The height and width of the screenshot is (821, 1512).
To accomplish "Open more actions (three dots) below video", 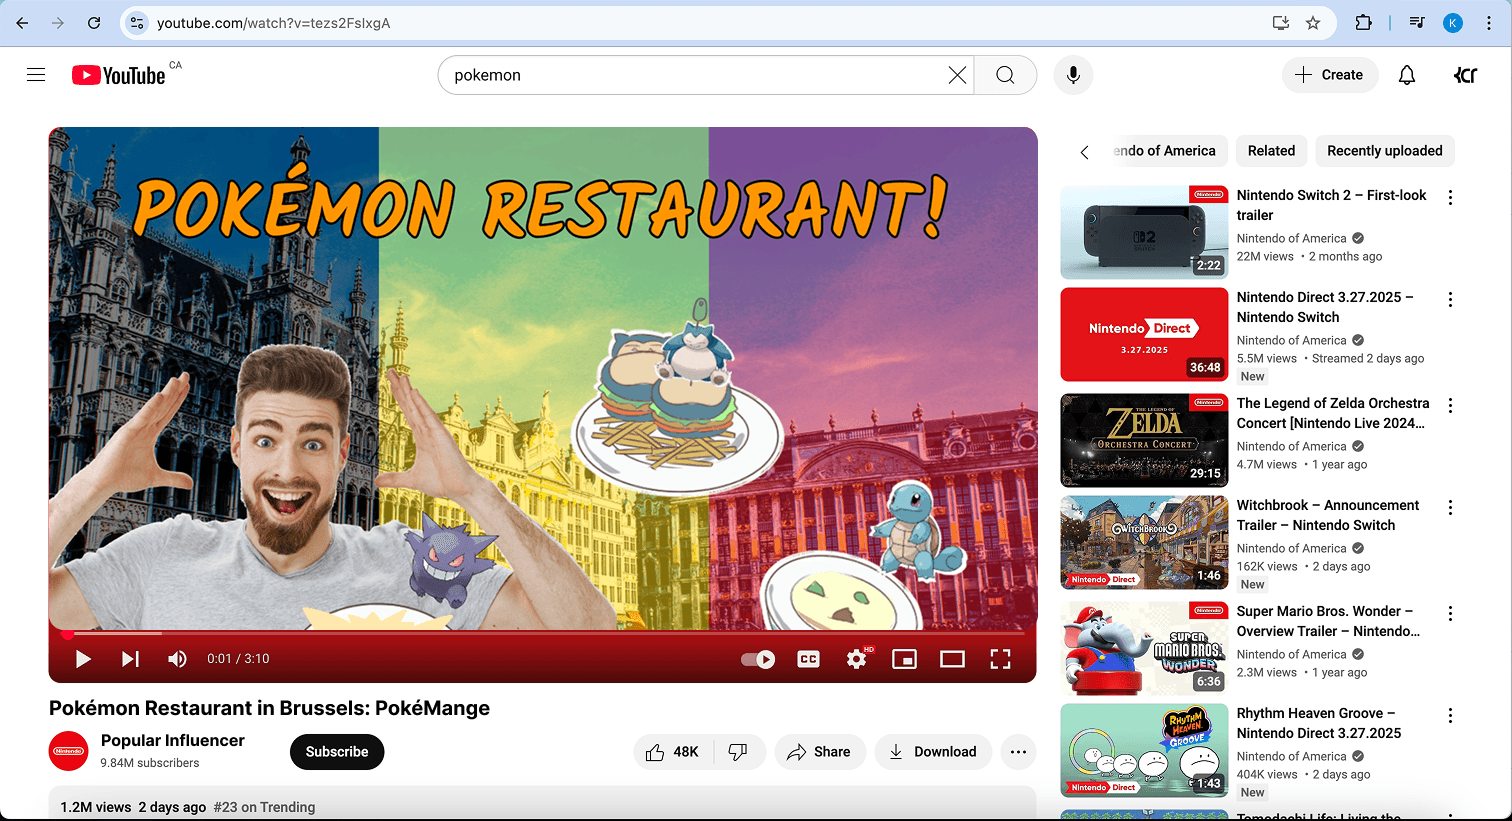I will click(1018, 752).
